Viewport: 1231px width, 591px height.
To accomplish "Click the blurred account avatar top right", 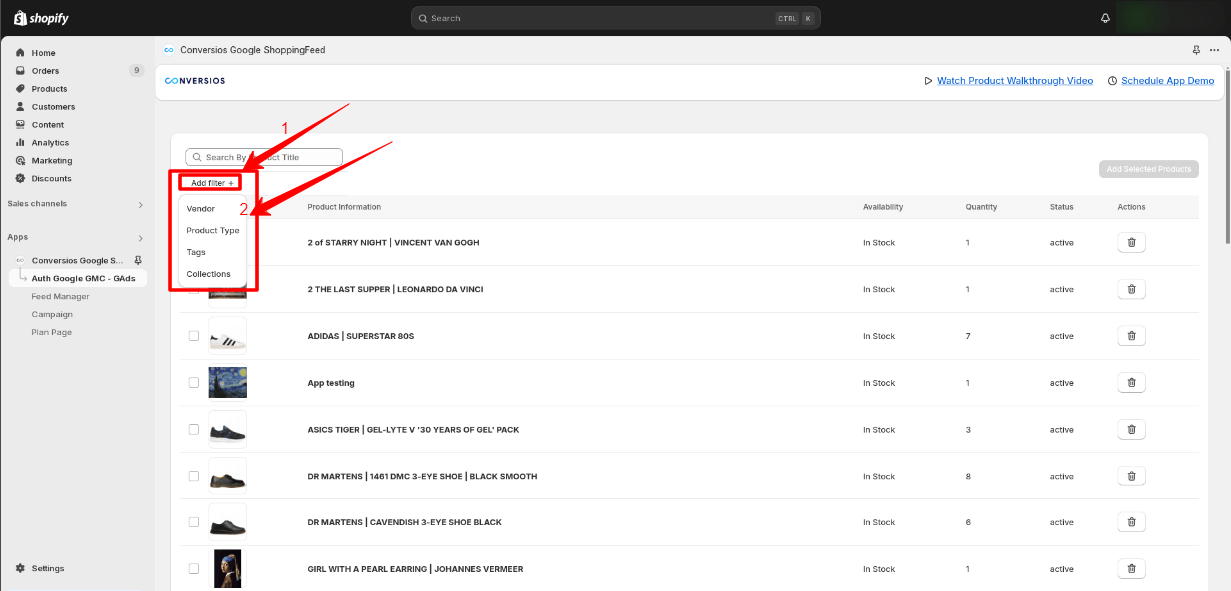I will point(1168,17).
